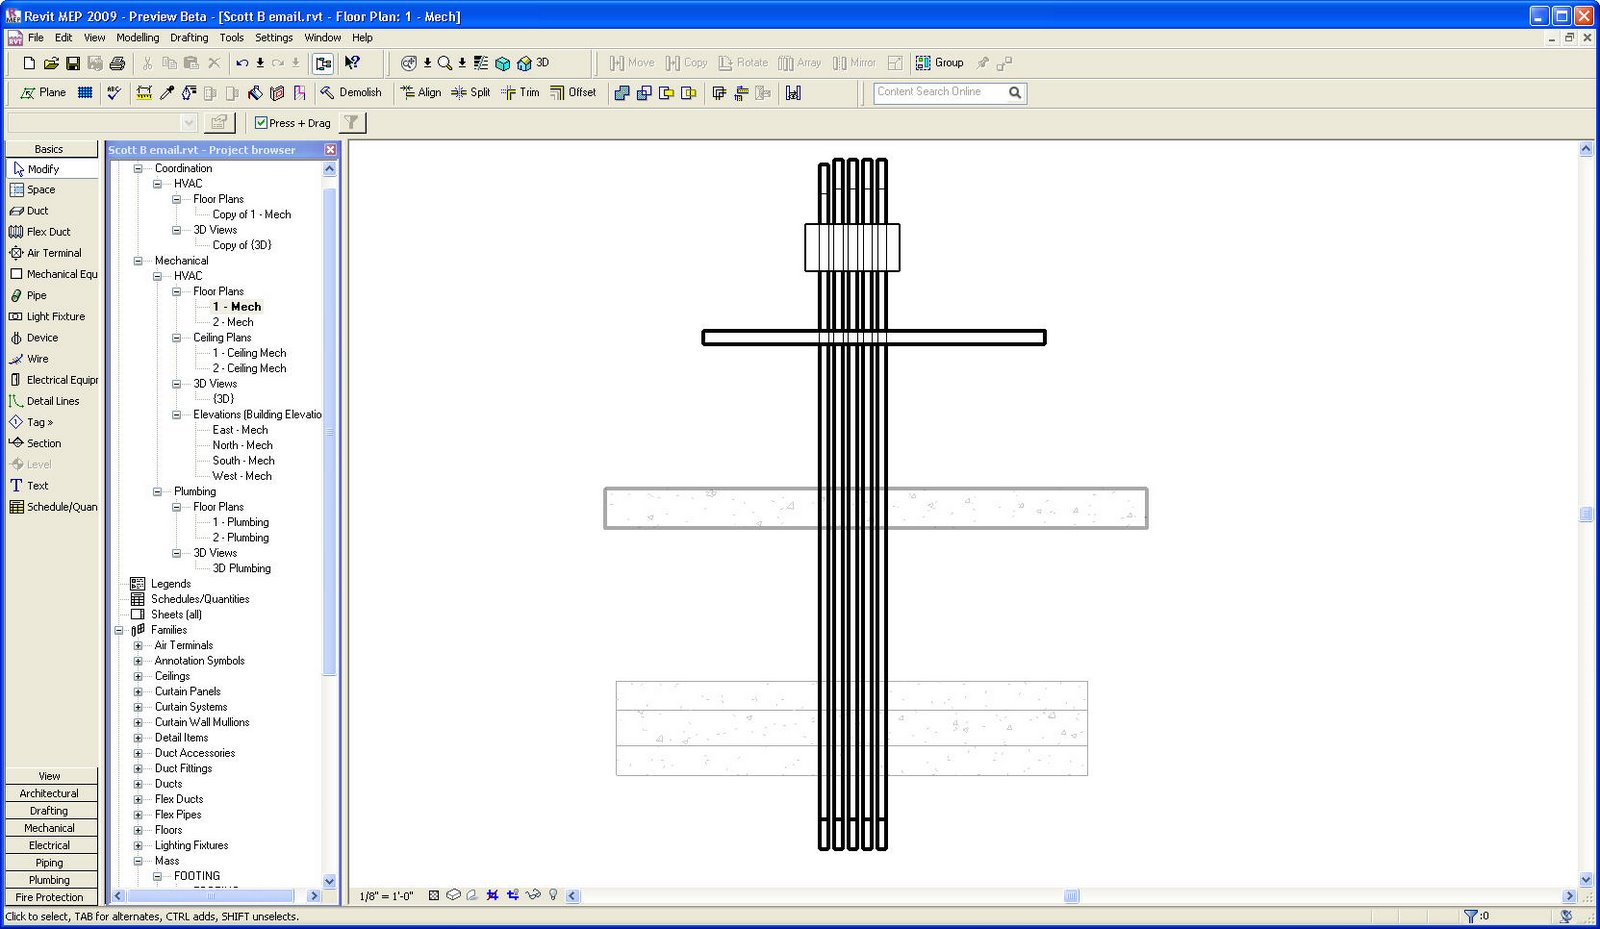
Task: Select the Air Terminal tool
Action: 46,253
